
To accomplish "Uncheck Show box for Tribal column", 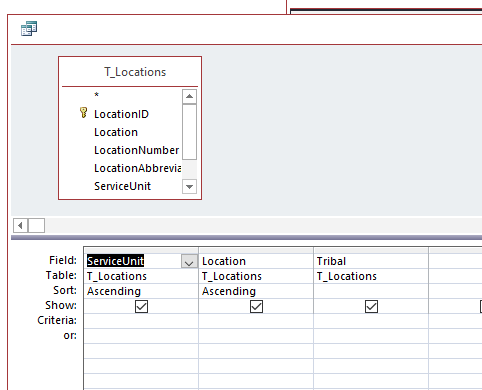I will pos(371,306).
